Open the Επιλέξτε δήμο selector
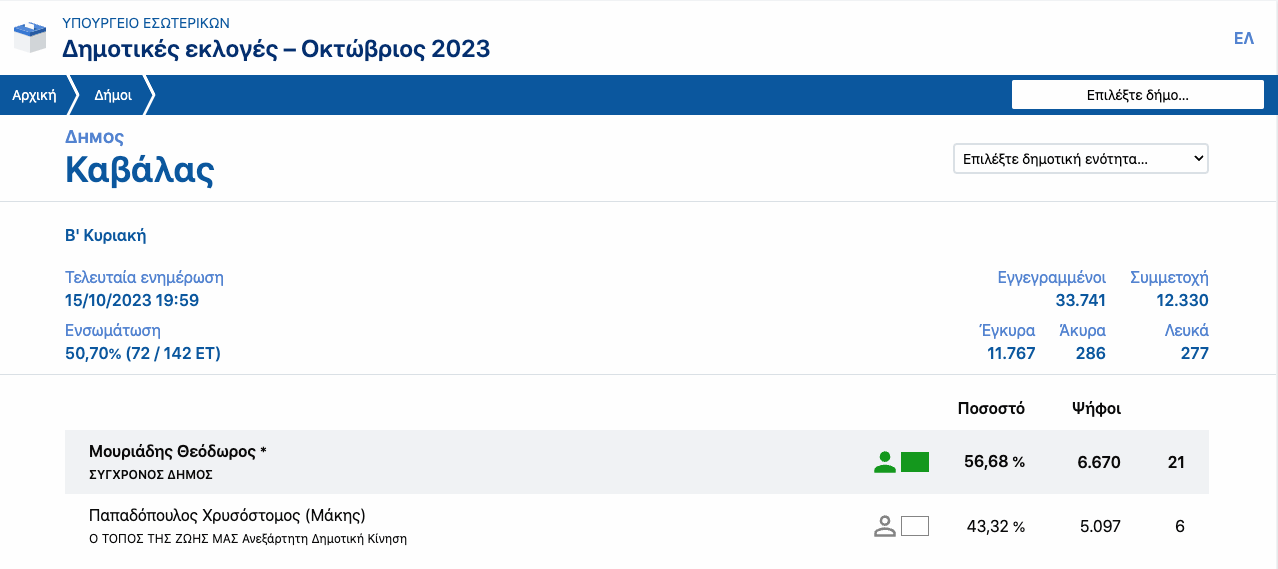The height and width of the screenshot is (569, 1278). click(x=1137, y=95)
